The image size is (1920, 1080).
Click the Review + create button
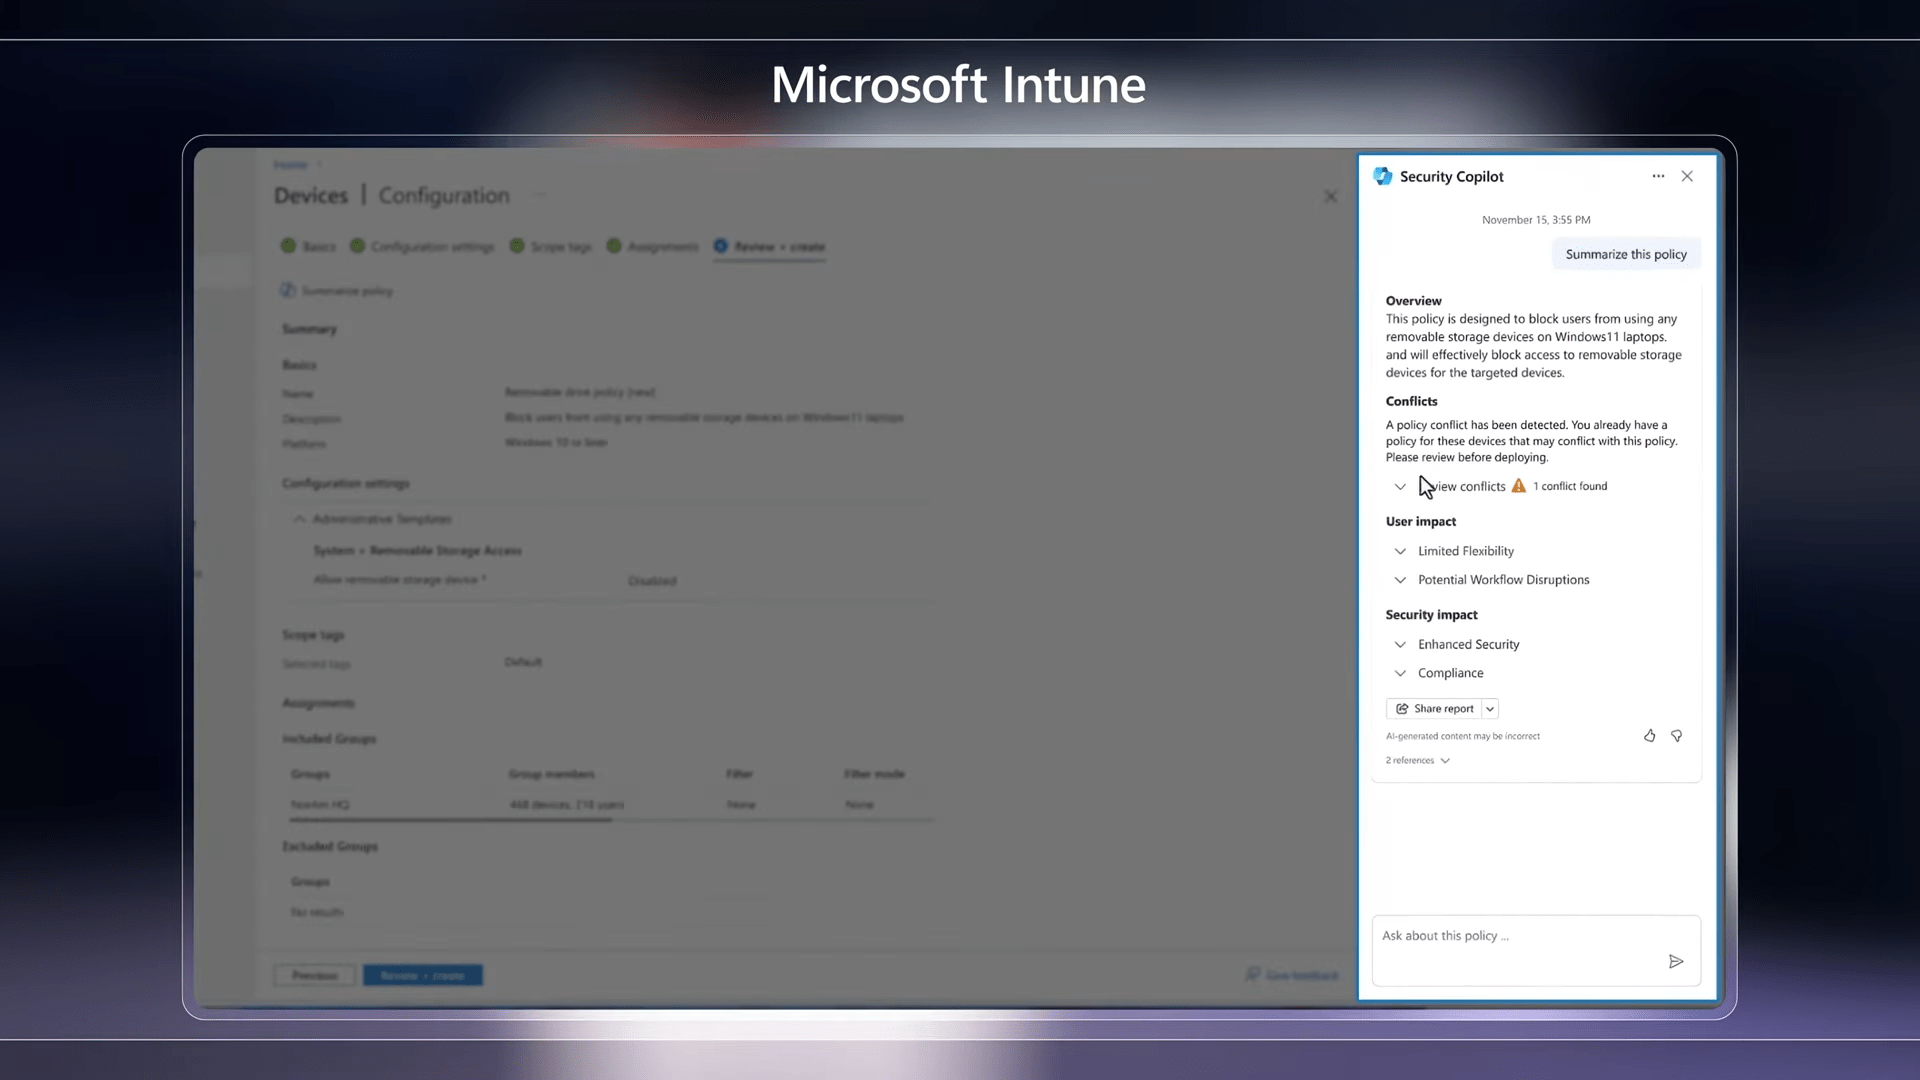point(422,975)
